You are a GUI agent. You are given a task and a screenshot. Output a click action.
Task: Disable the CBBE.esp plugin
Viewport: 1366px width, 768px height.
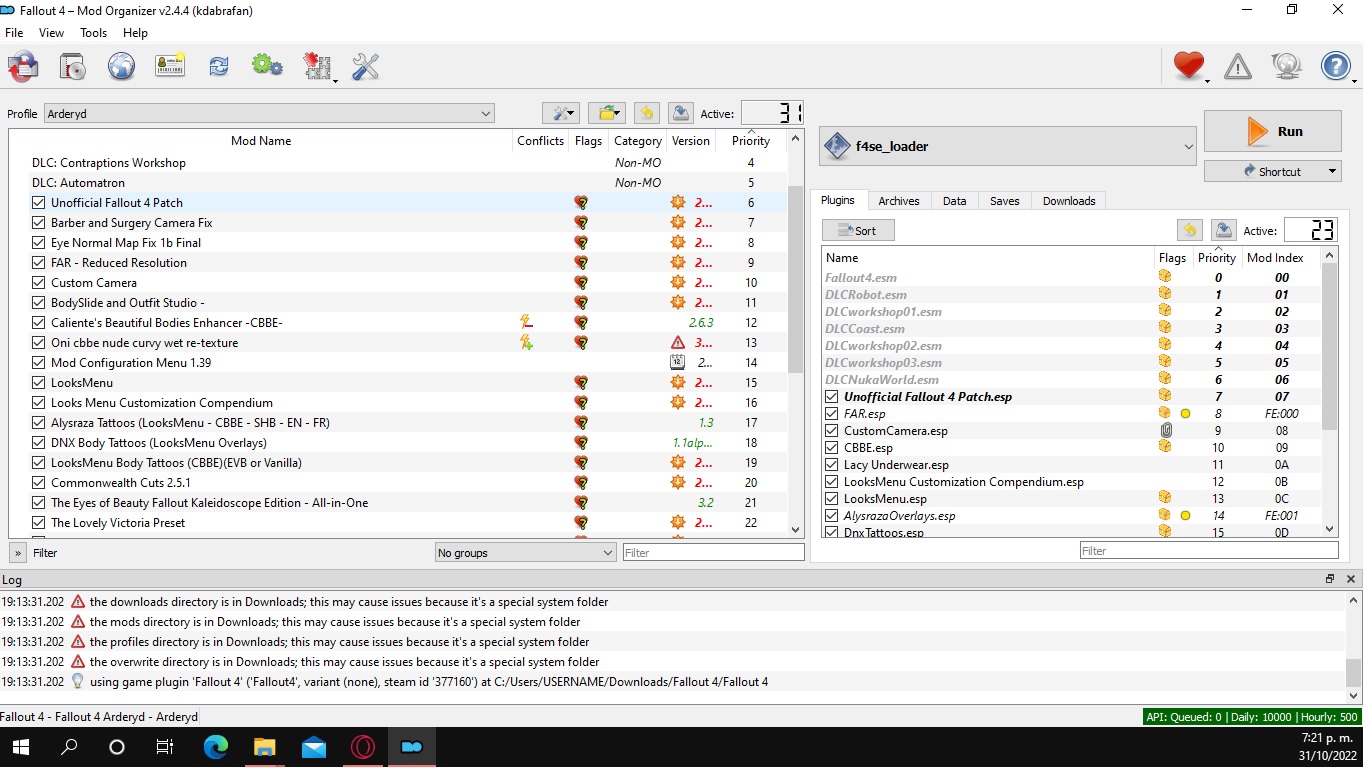point(831,447)
